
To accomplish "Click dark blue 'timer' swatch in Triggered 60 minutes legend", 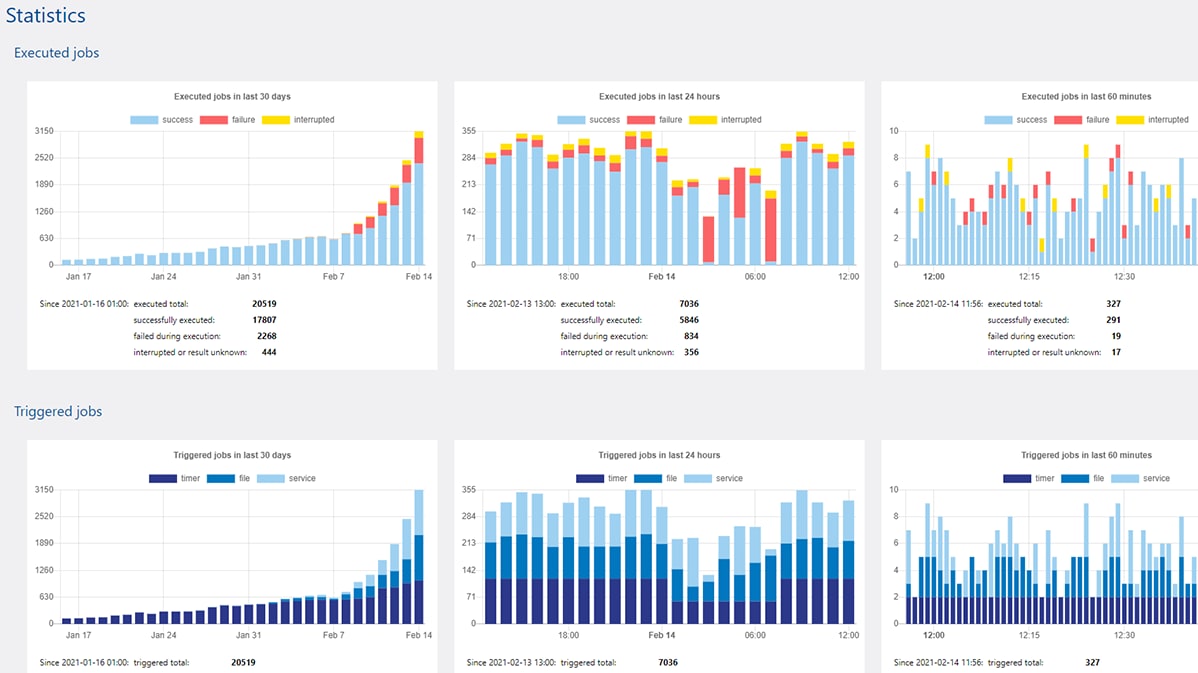I will (1017, 479).
